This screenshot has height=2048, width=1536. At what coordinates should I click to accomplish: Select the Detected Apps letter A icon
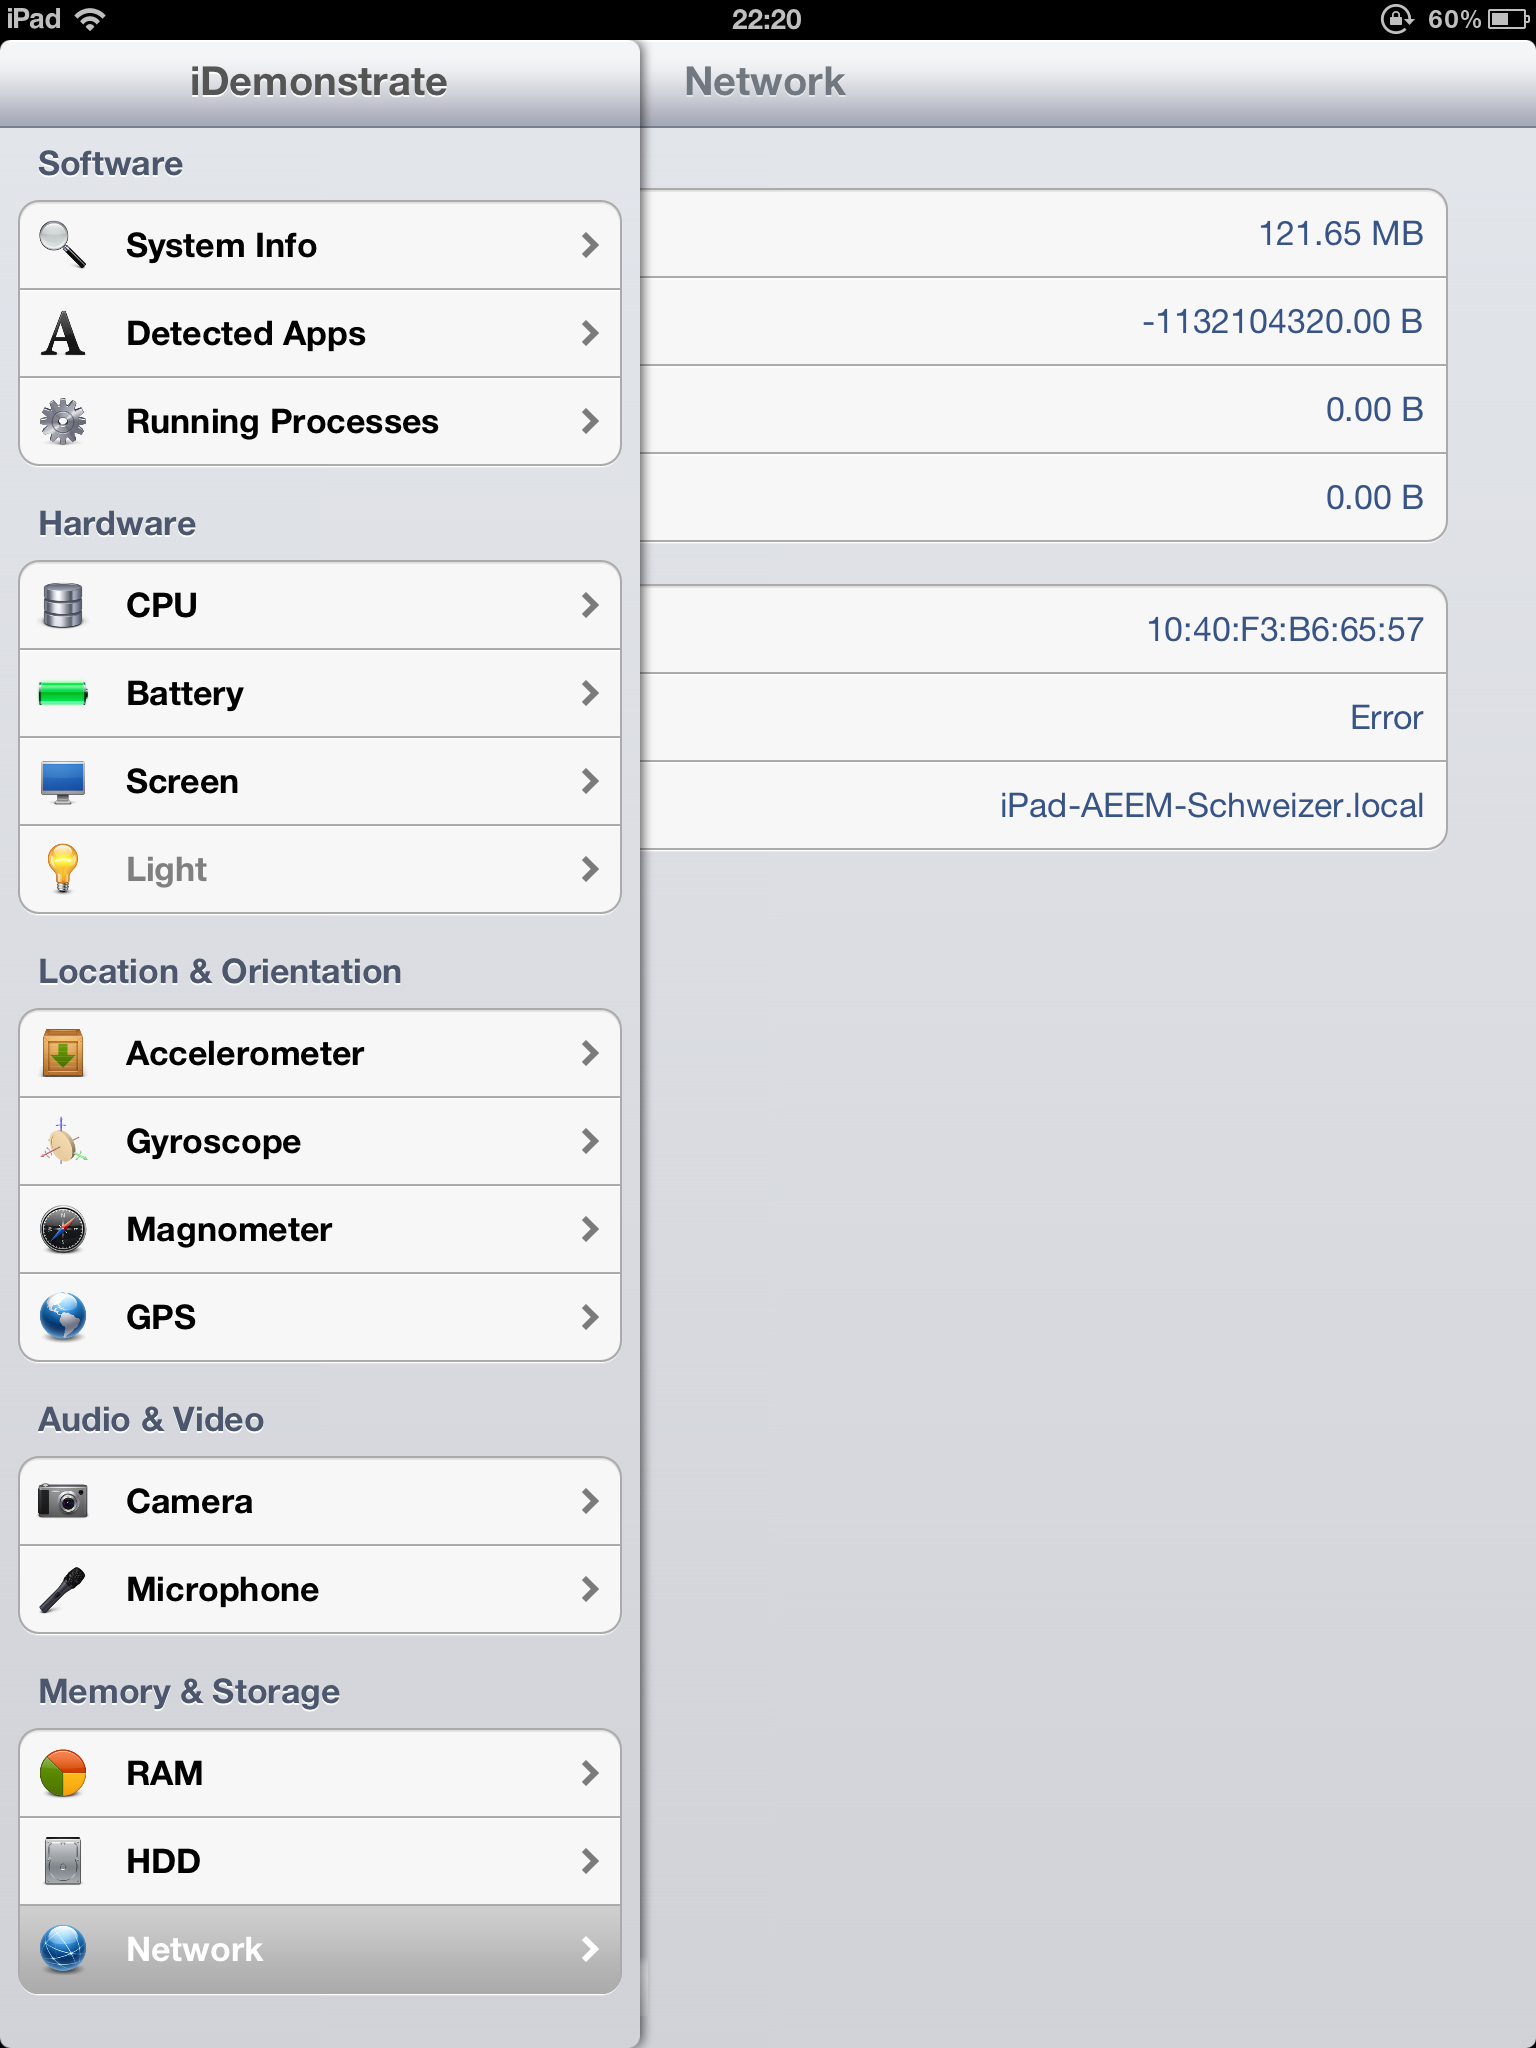pyautogui.click(x=62, y=333)
